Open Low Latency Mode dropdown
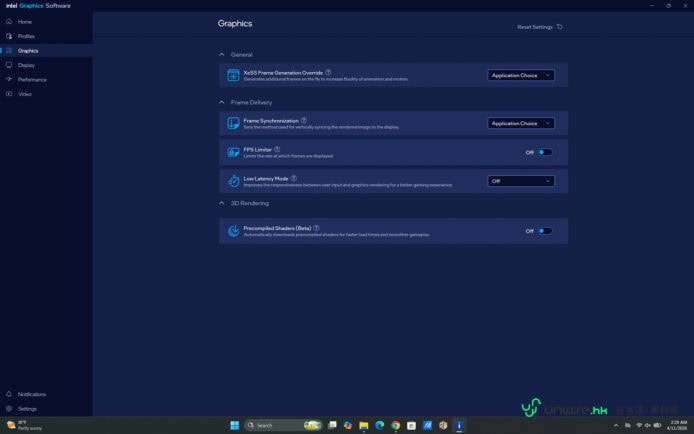Image resolution: width=694 pixels, height=434 pixels. click(x=520, y=181)
